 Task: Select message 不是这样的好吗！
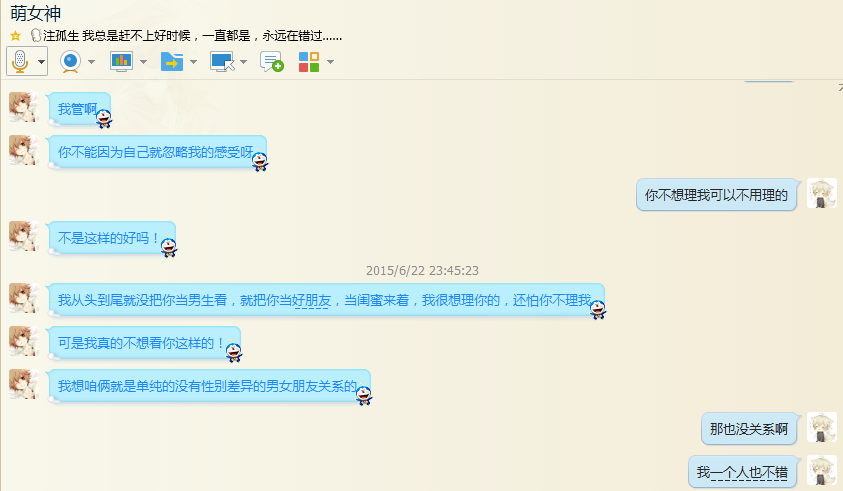click(111, 238)
